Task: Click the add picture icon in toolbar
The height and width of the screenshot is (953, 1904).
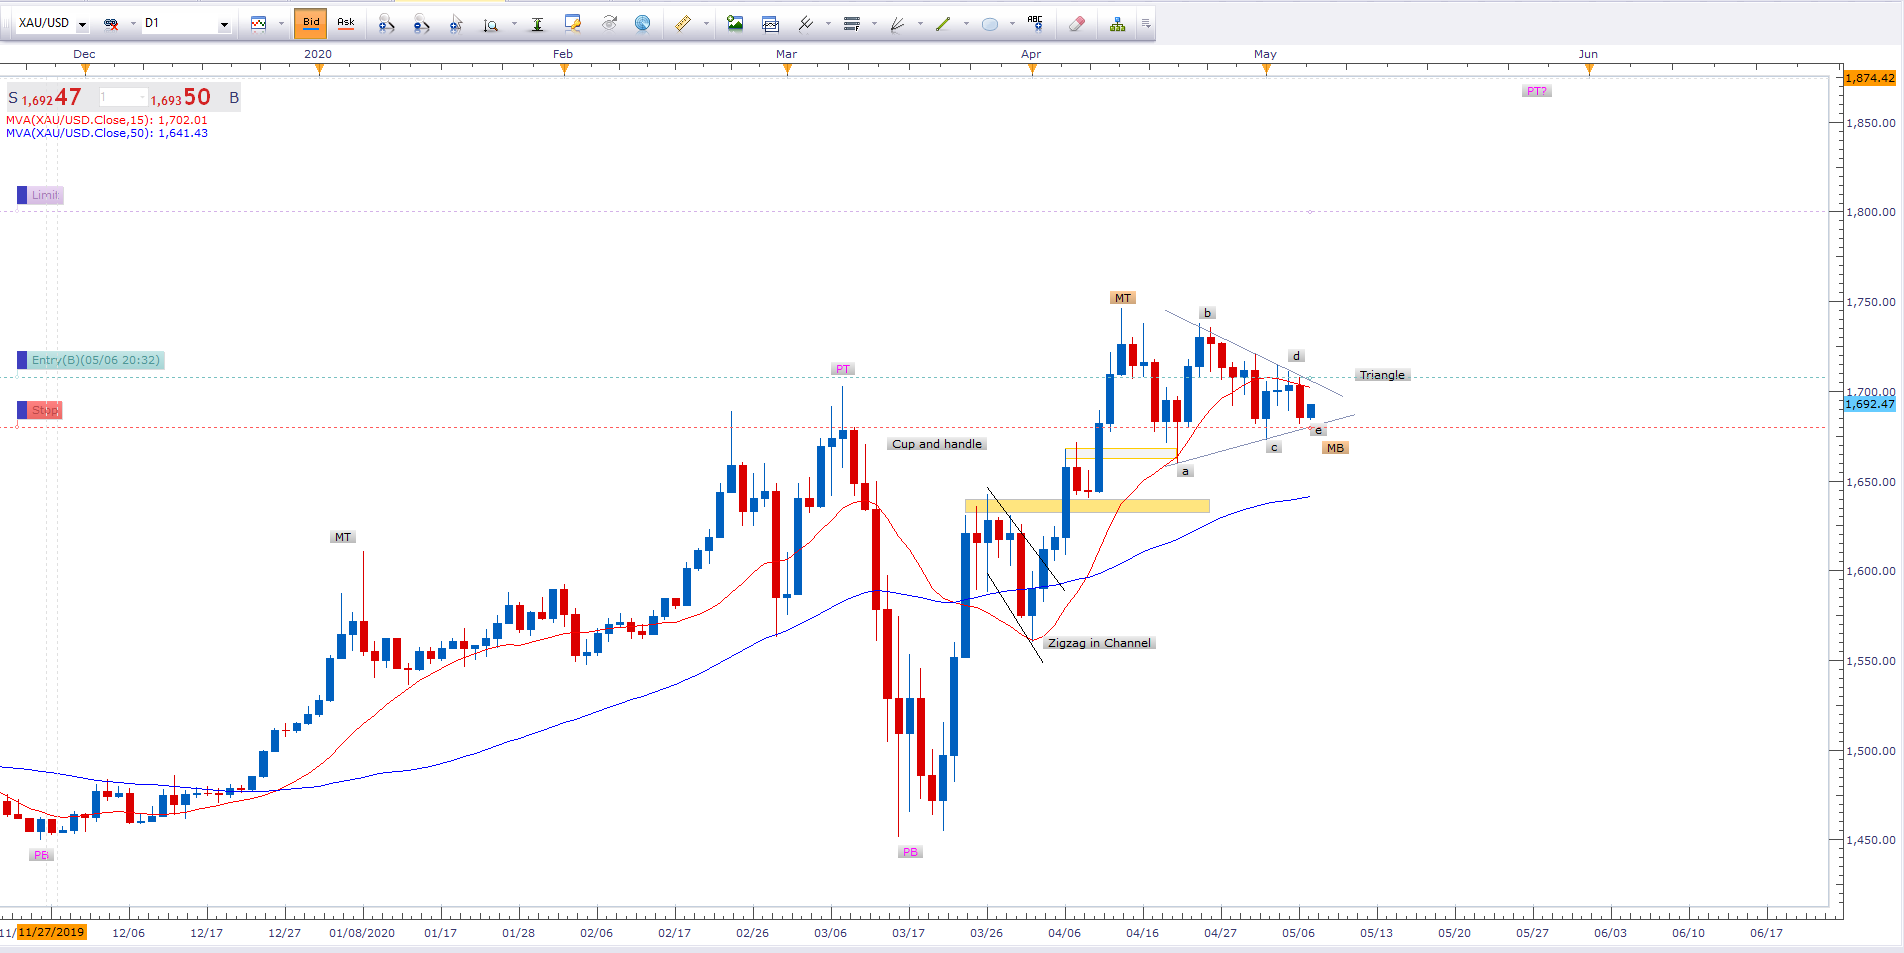Action: pos(735,23)
